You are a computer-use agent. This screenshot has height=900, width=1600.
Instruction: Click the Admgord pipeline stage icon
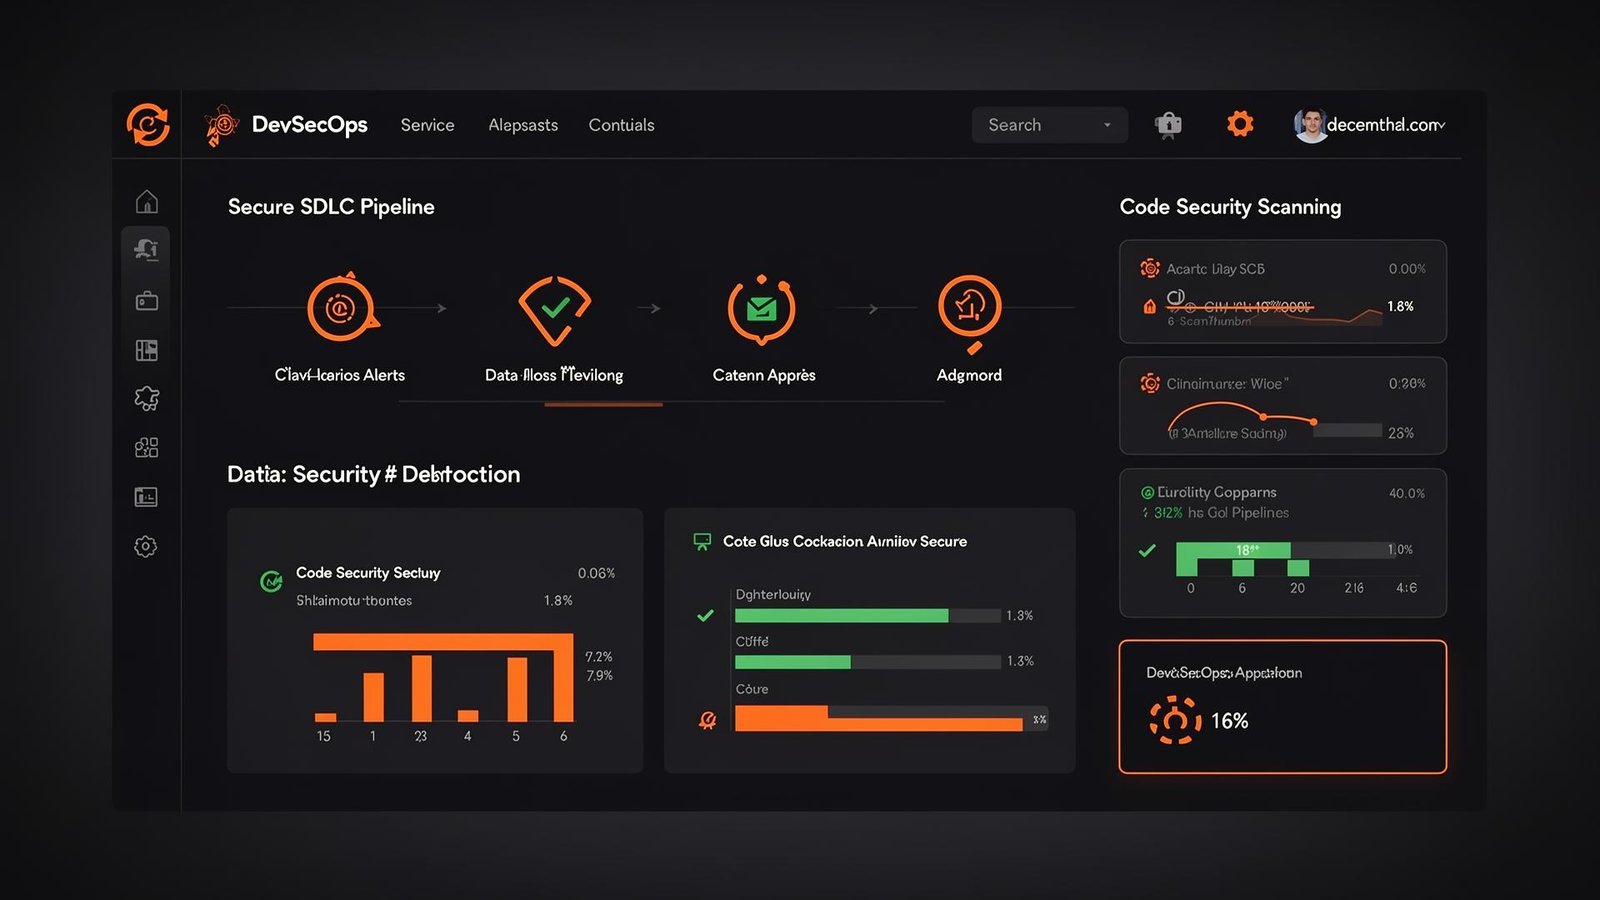[x=969, y=307]
